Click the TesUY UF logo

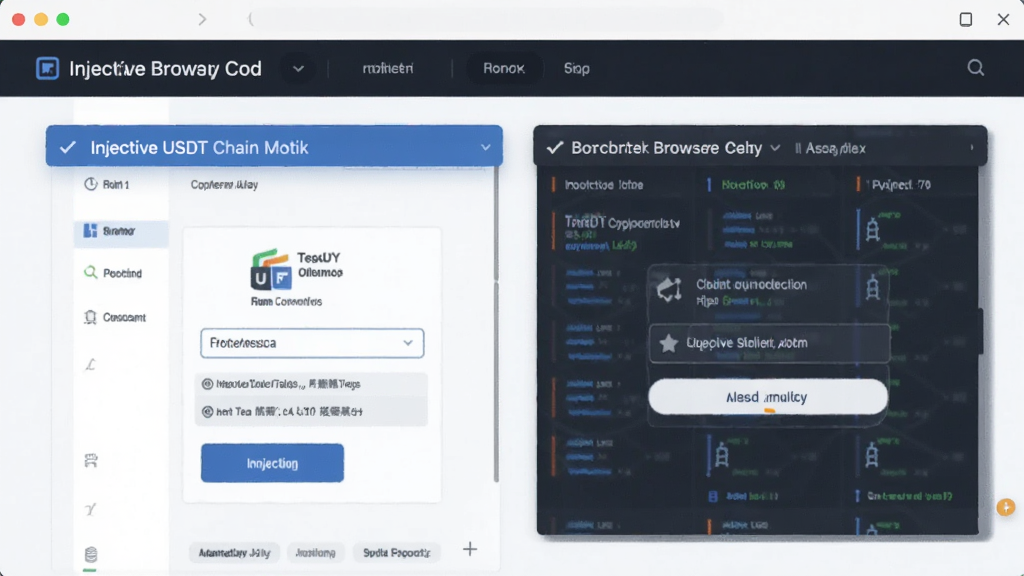(270, 269)
